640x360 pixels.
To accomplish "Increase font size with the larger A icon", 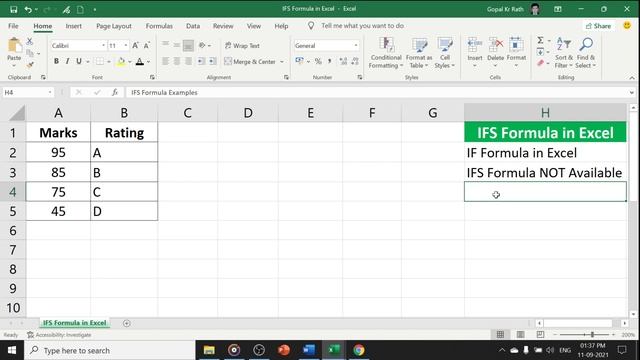I will [x=136, y=45].
